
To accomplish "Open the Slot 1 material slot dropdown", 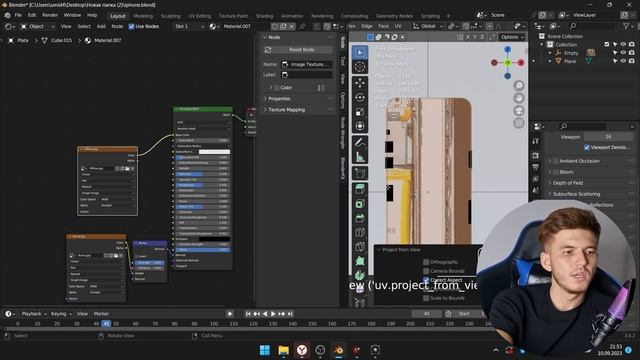I will (189, 27).
